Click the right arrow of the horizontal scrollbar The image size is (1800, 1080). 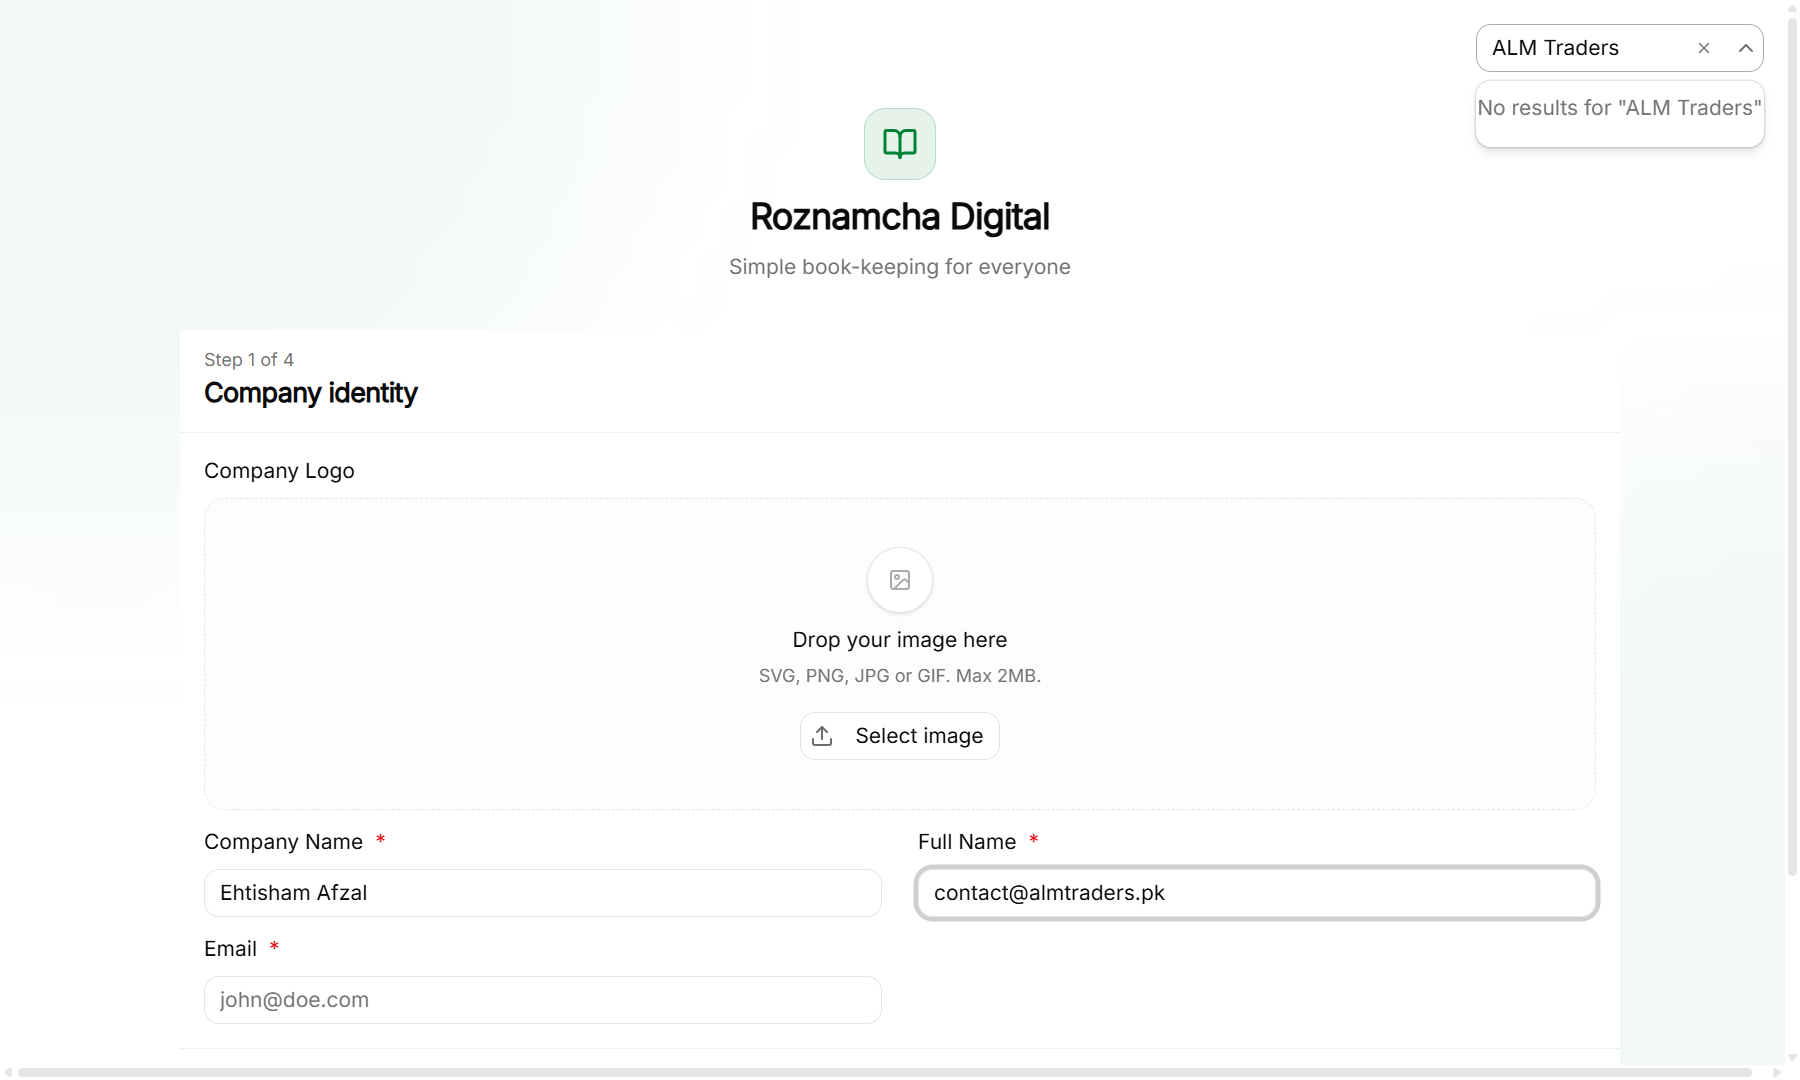pyautogui.click(x=1777, y=1073)
